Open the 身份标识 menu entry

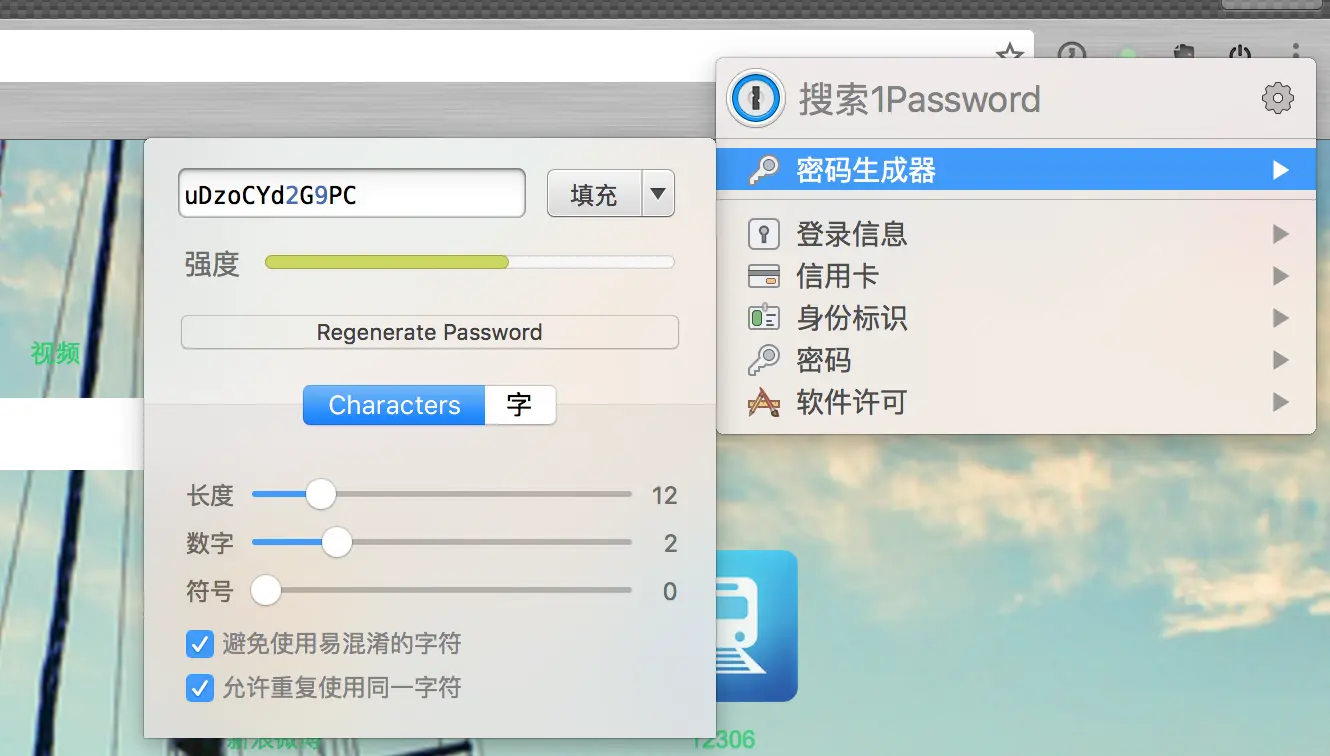[x=1016, y=318]
